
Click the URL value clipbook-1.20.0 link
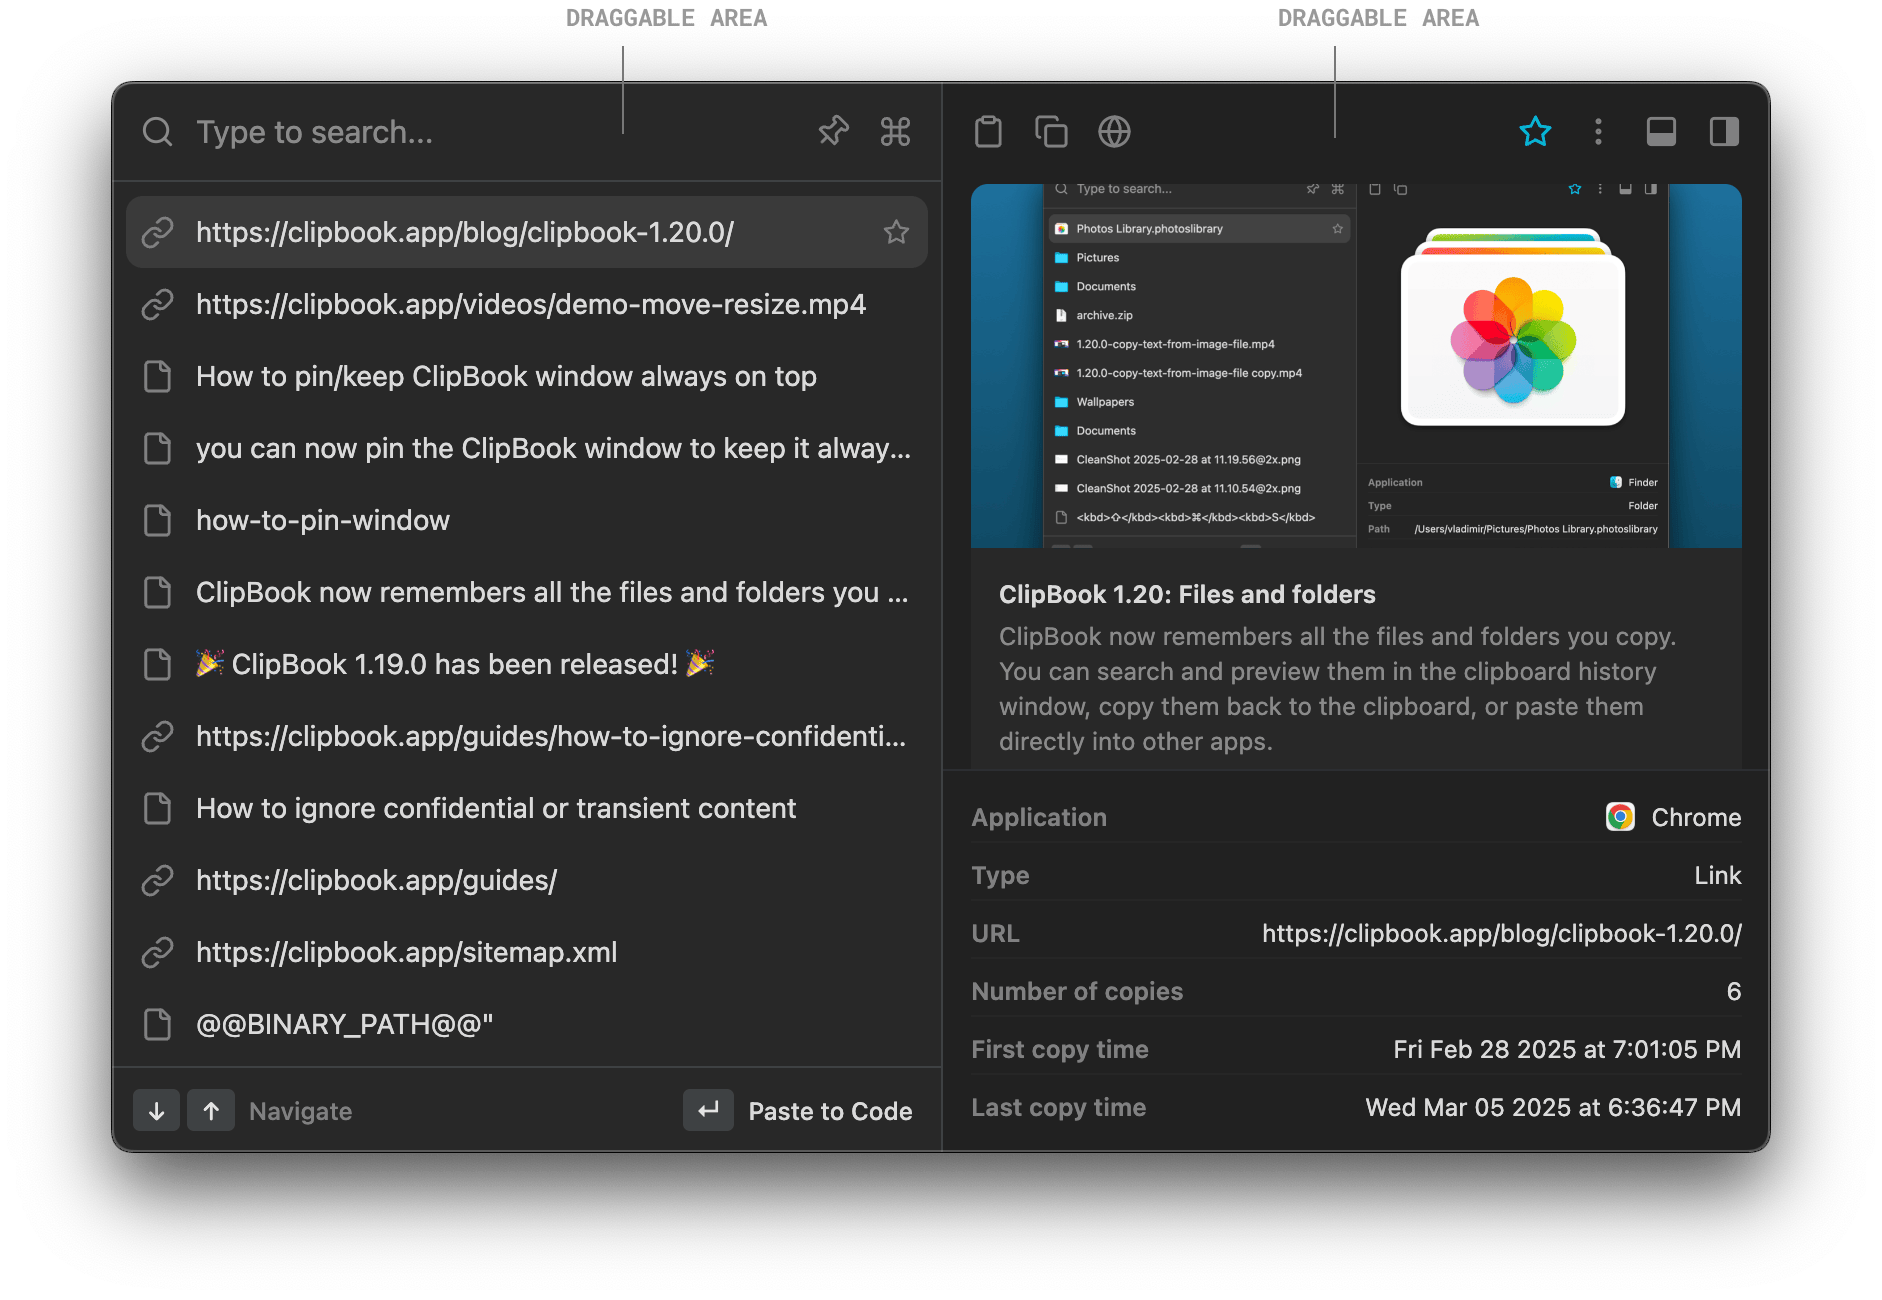tap(1502, 933)
